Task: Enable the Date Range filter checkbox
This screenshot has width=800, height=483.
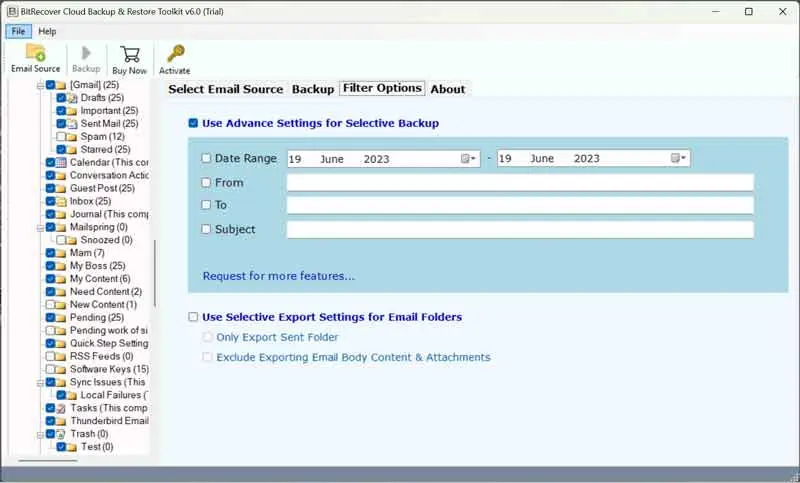Action: point(206,158)
